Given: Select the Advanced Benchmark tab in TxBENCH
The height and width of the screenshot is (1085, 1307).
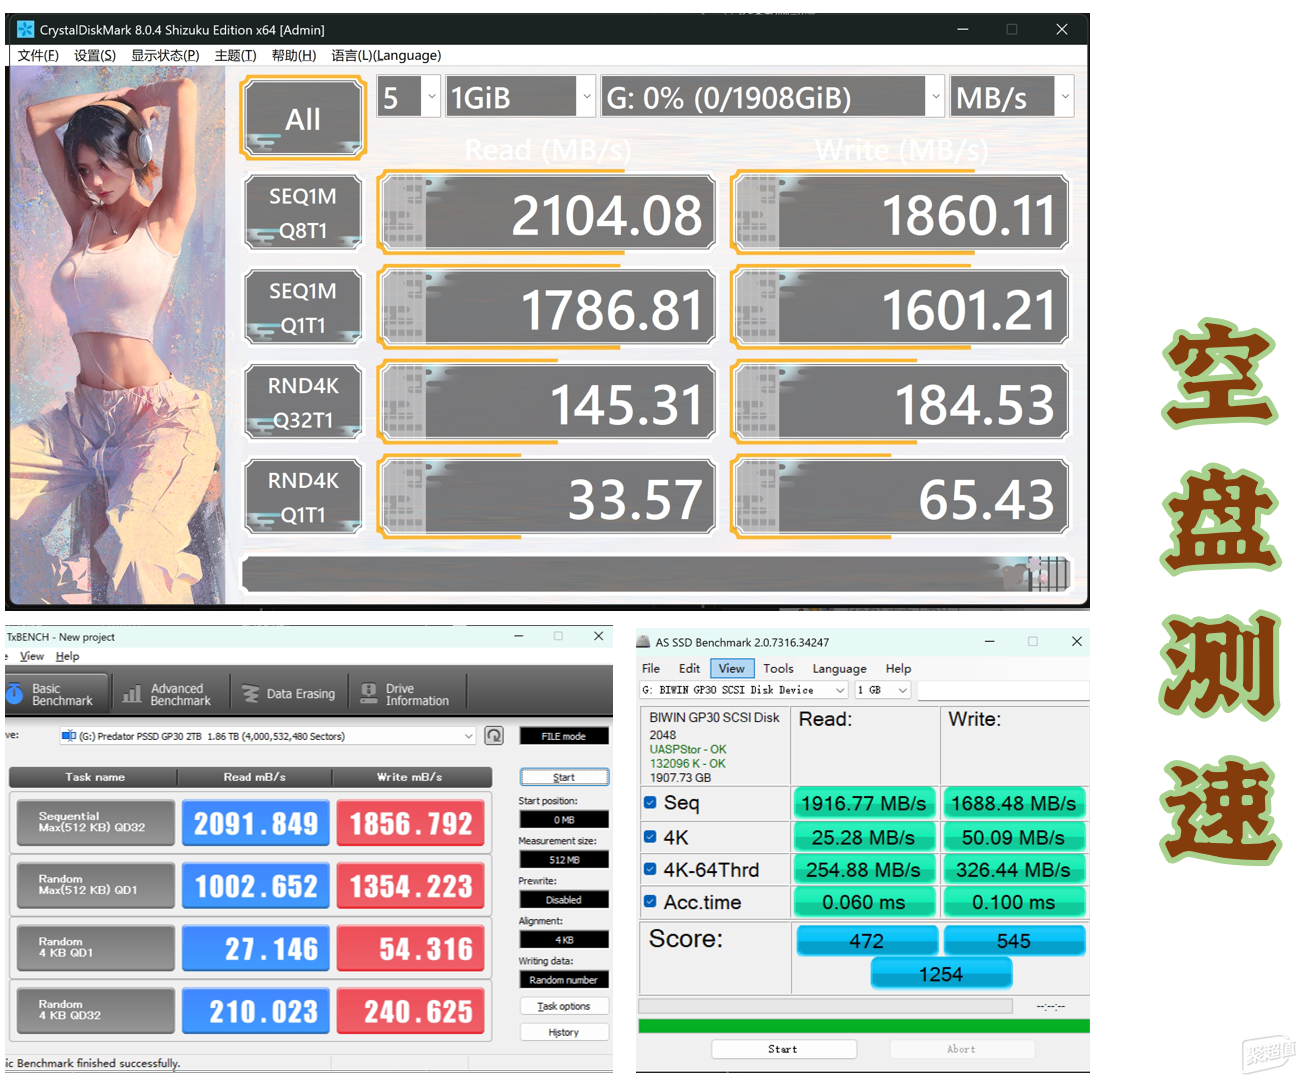Looking at the screenshot, I should [x=169, y=694].
